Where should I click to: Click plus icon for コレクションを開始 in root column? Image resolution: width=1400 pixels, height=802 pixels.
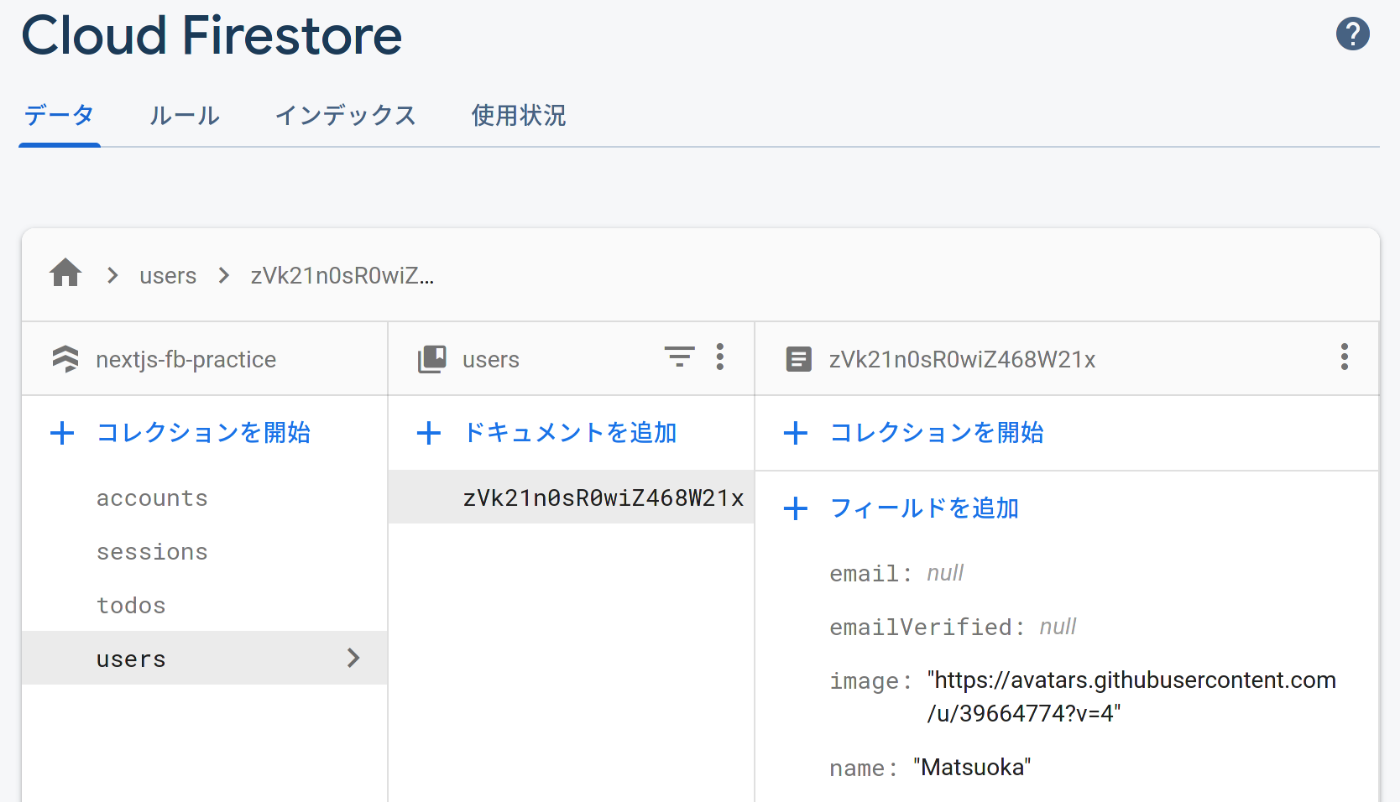click(63, 433)
